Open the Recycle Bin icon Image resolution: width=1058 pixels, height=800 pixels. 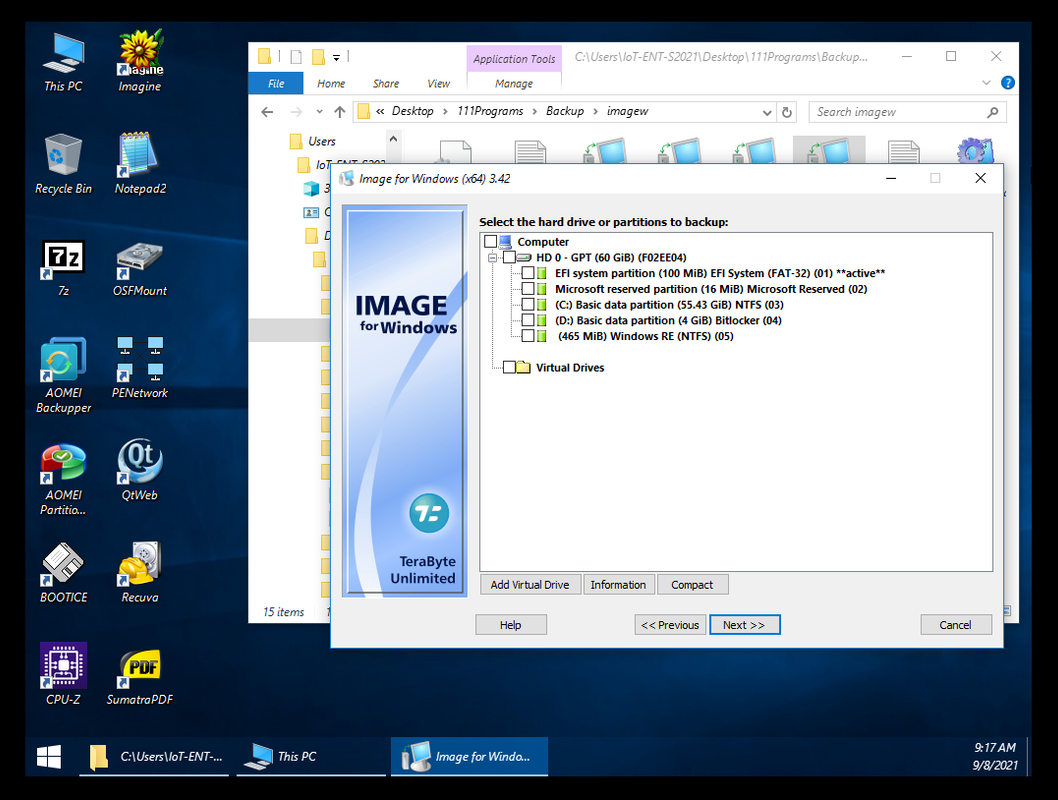[x=63, y=164]
